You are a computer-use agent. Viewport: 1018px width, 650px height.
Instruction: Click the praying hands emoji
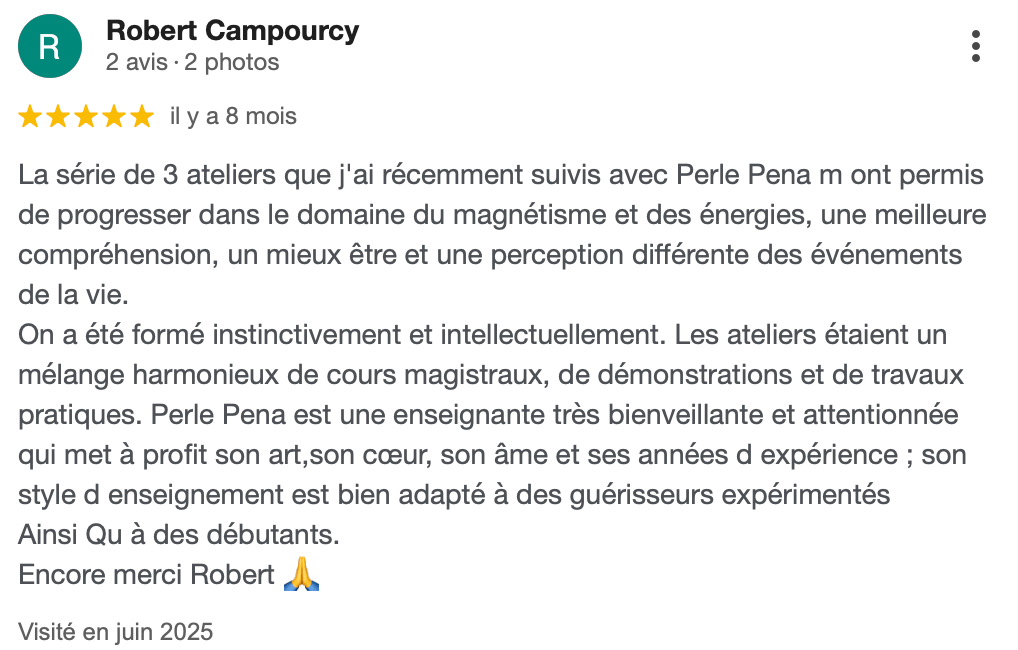(301, 575)
